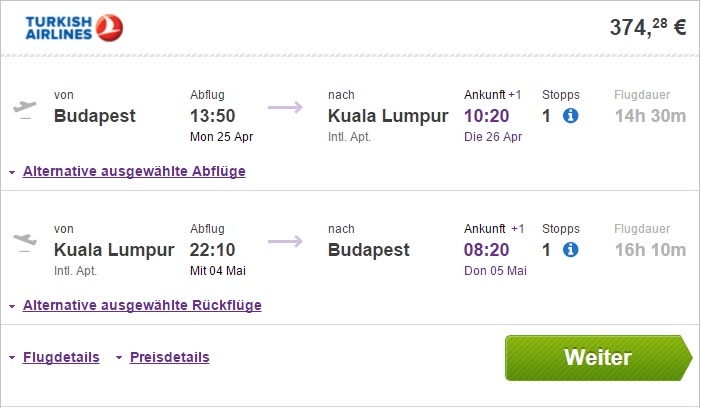Click outbound arrival time 10:20
Screen dimensions: 701x408
click(489, 116)
